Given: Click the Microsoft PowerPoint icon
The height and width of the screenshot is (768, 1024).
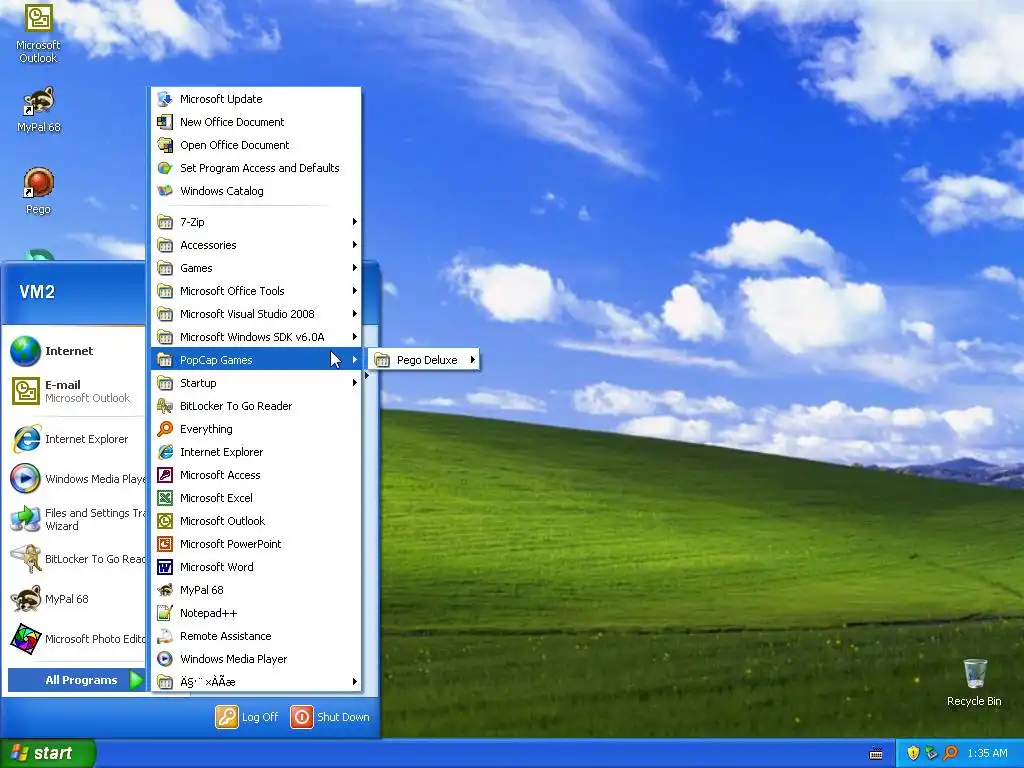Looking at the screenshot, I should (165, 543).
